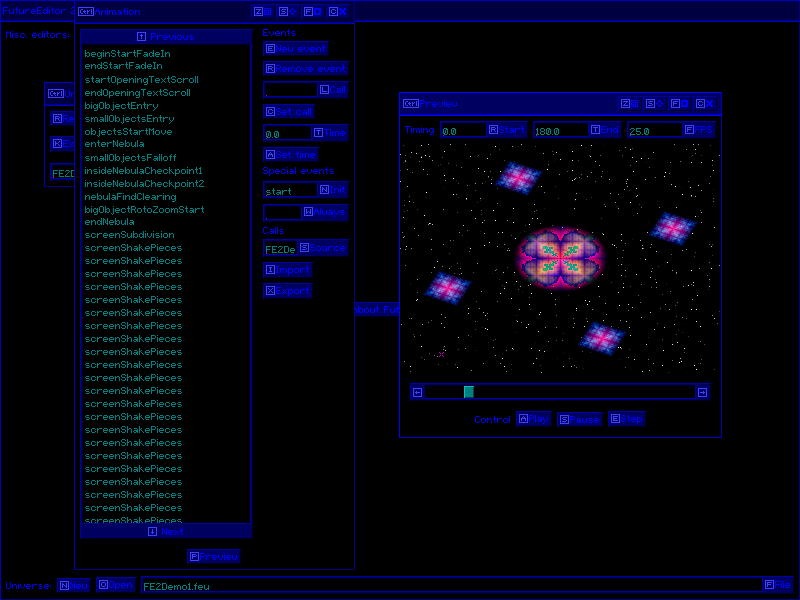Click the End time field in Preview
Image resolution: width=800 pixels, height=600 pixels.
560,131
